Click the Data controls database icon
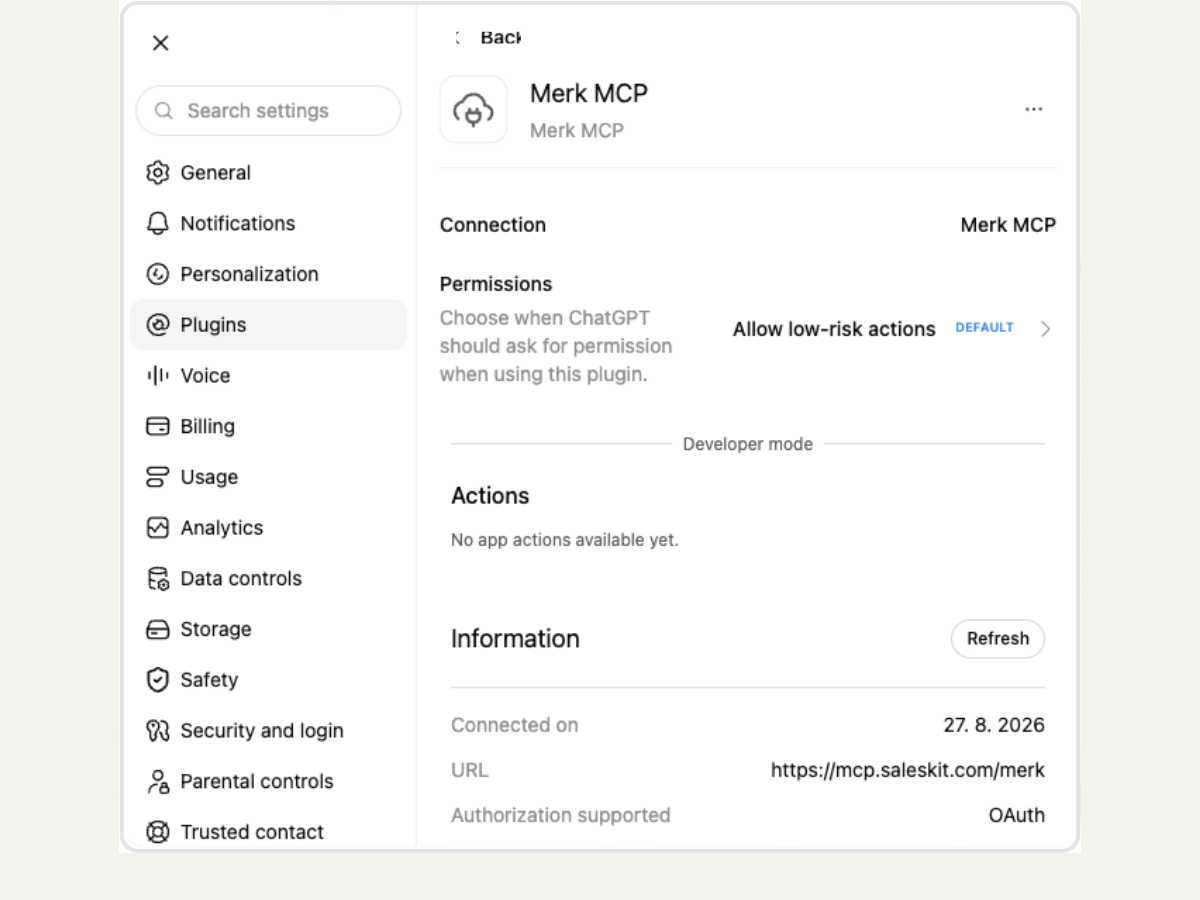1200x900 pixels. point(158,579)
